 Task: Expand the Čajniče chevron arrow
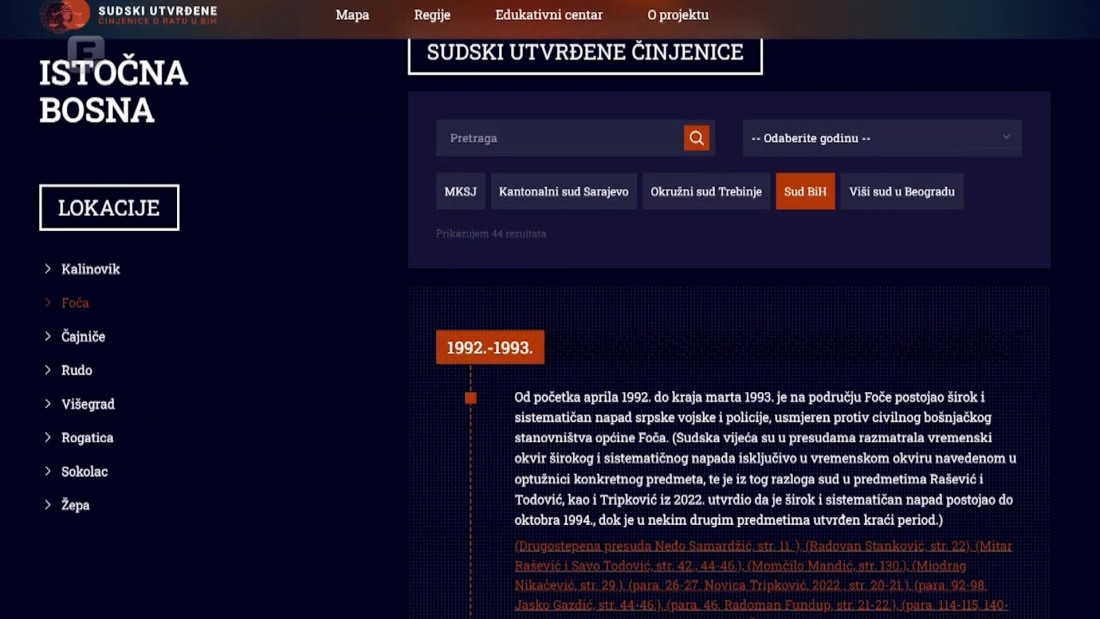[x=48, y=336]
